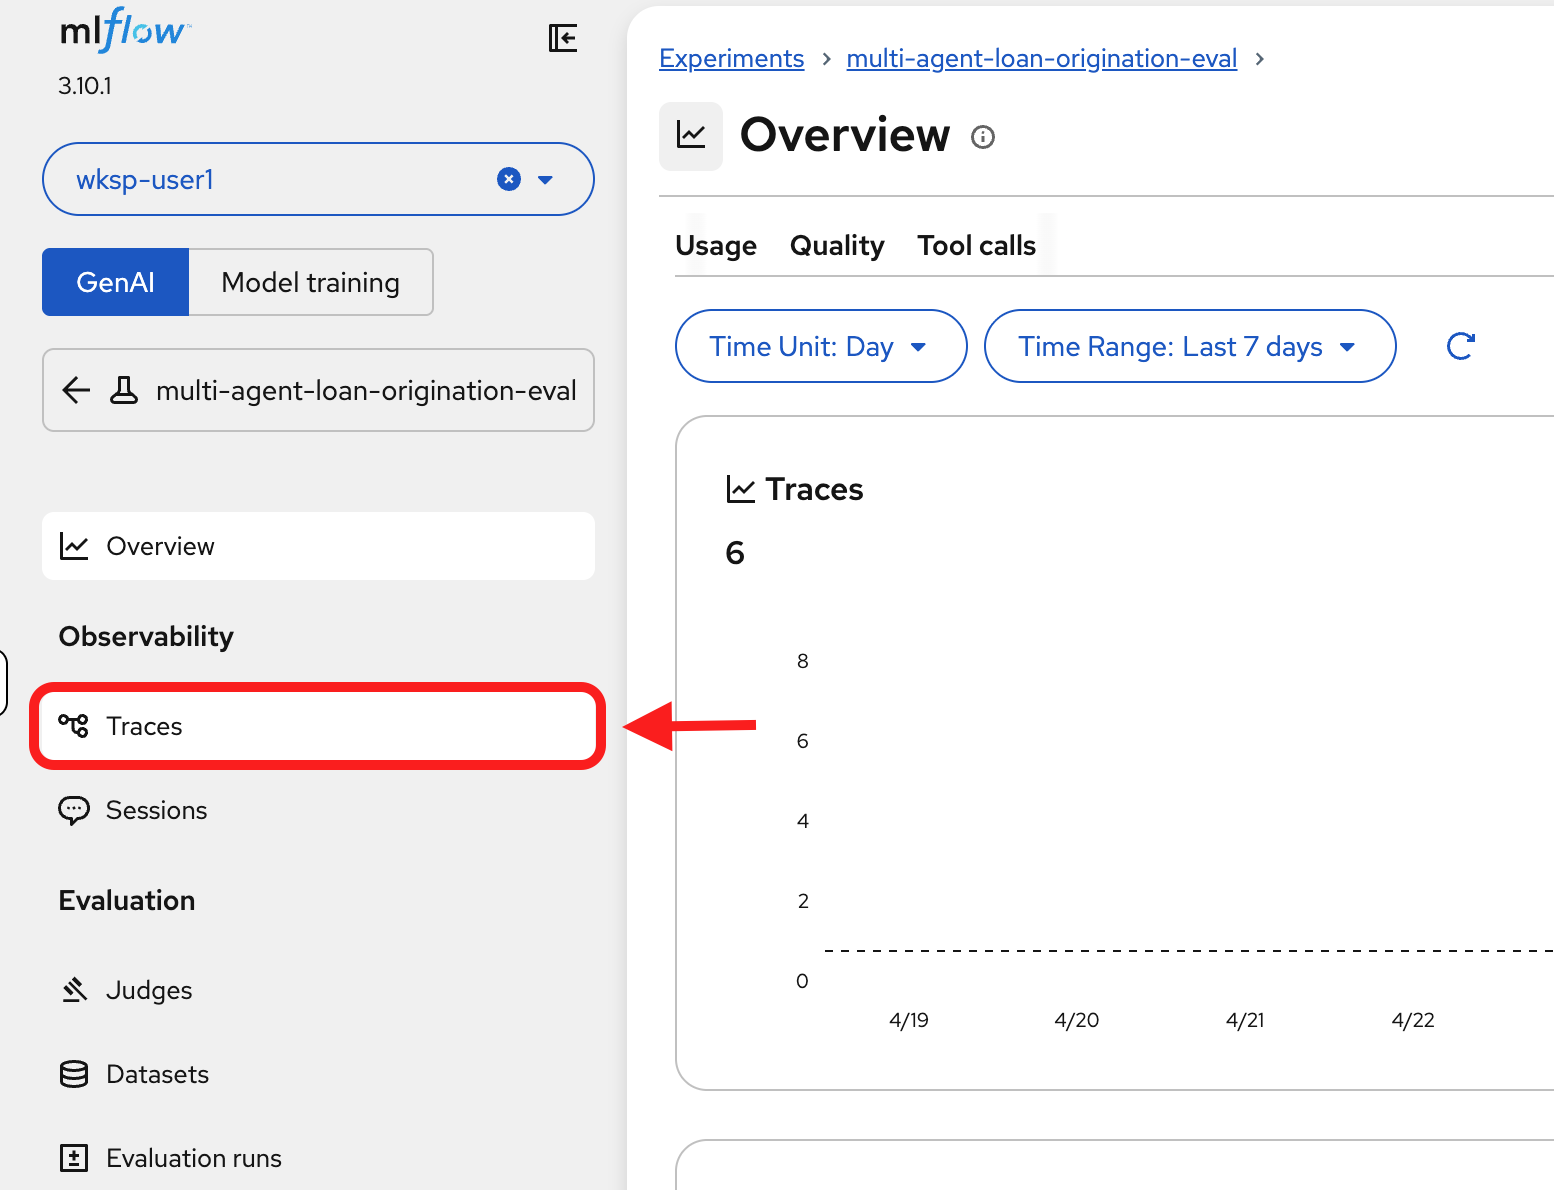Screen dimensions: 1554x1190
Task: Click the Traces chart title
Action: (x=814, y=489)
